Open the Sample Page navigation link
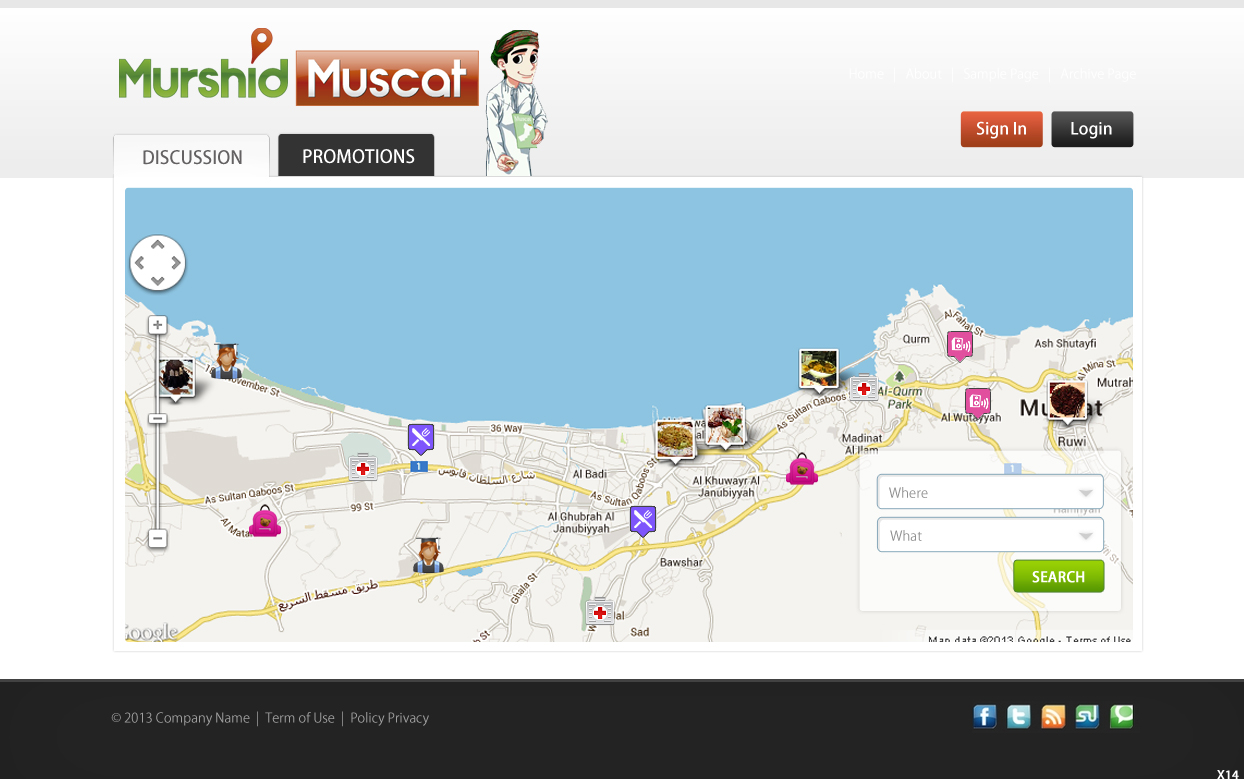This screenshot has height=779, width=1244. [1001, 74]
